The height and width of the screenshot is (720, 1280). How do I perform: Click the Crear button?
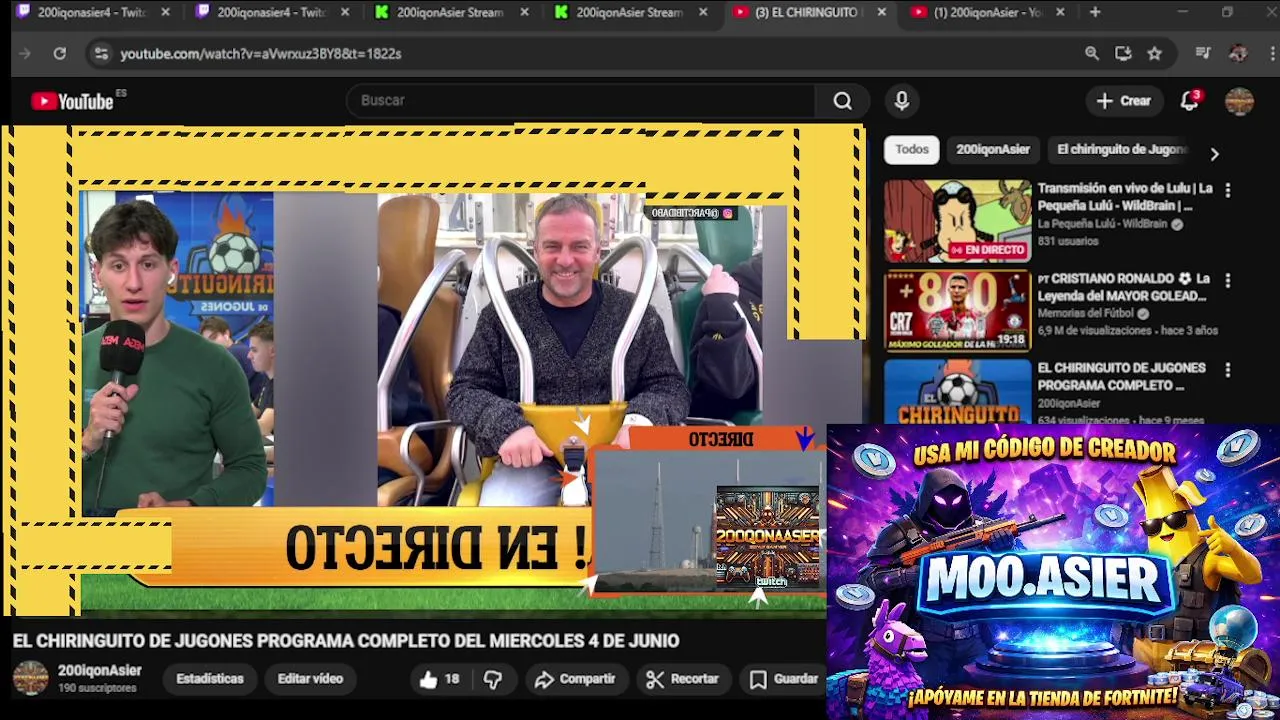click(x=1124, y=101)
